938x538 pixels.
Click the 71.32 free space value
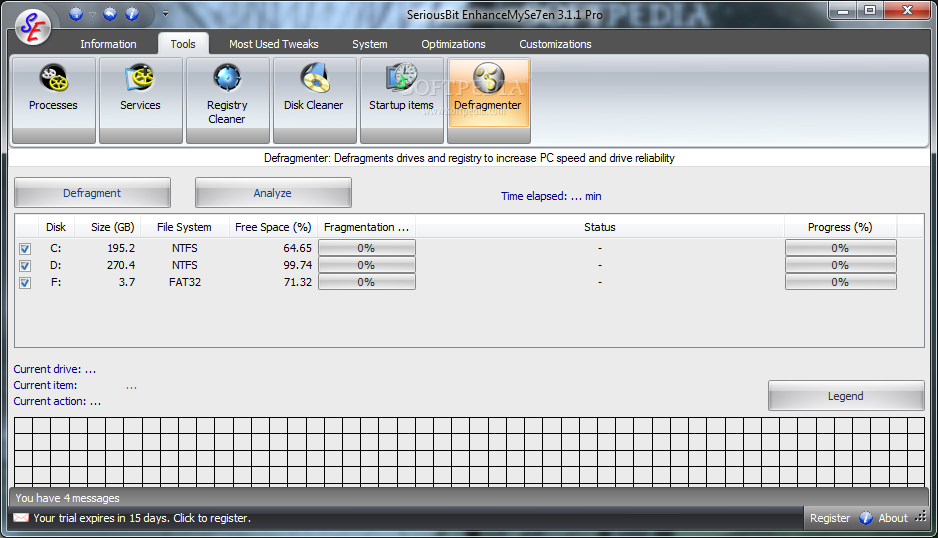(298, 282)
